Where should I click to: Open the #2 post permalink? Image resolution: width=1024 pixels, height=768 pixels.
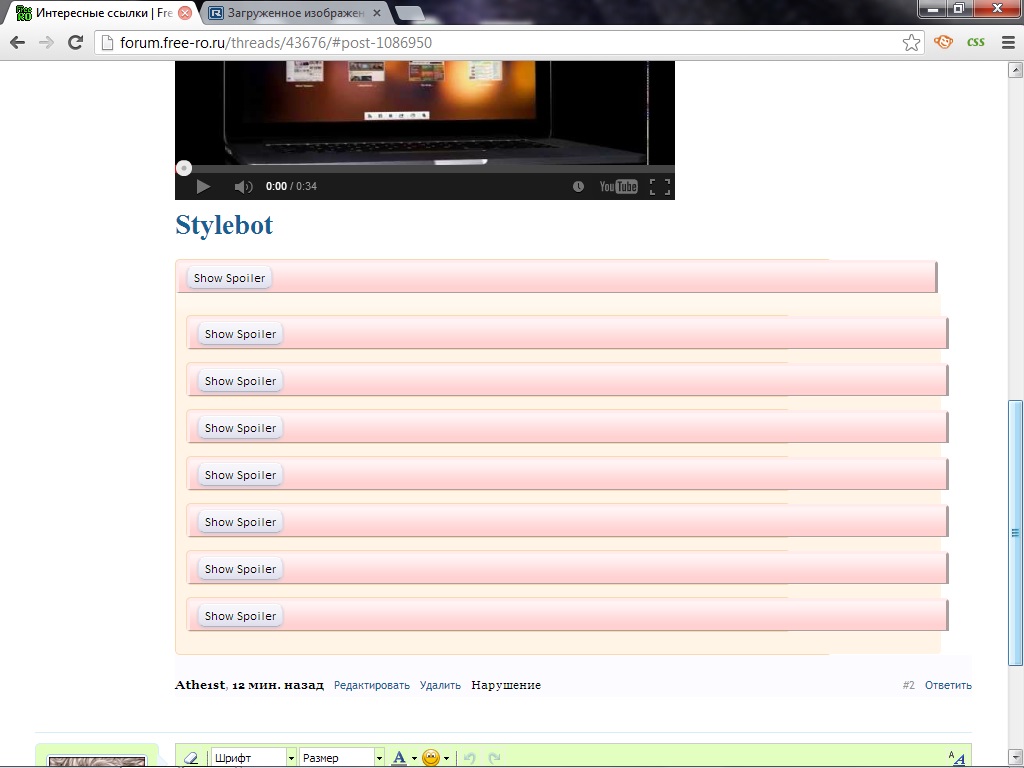[908, 685]
